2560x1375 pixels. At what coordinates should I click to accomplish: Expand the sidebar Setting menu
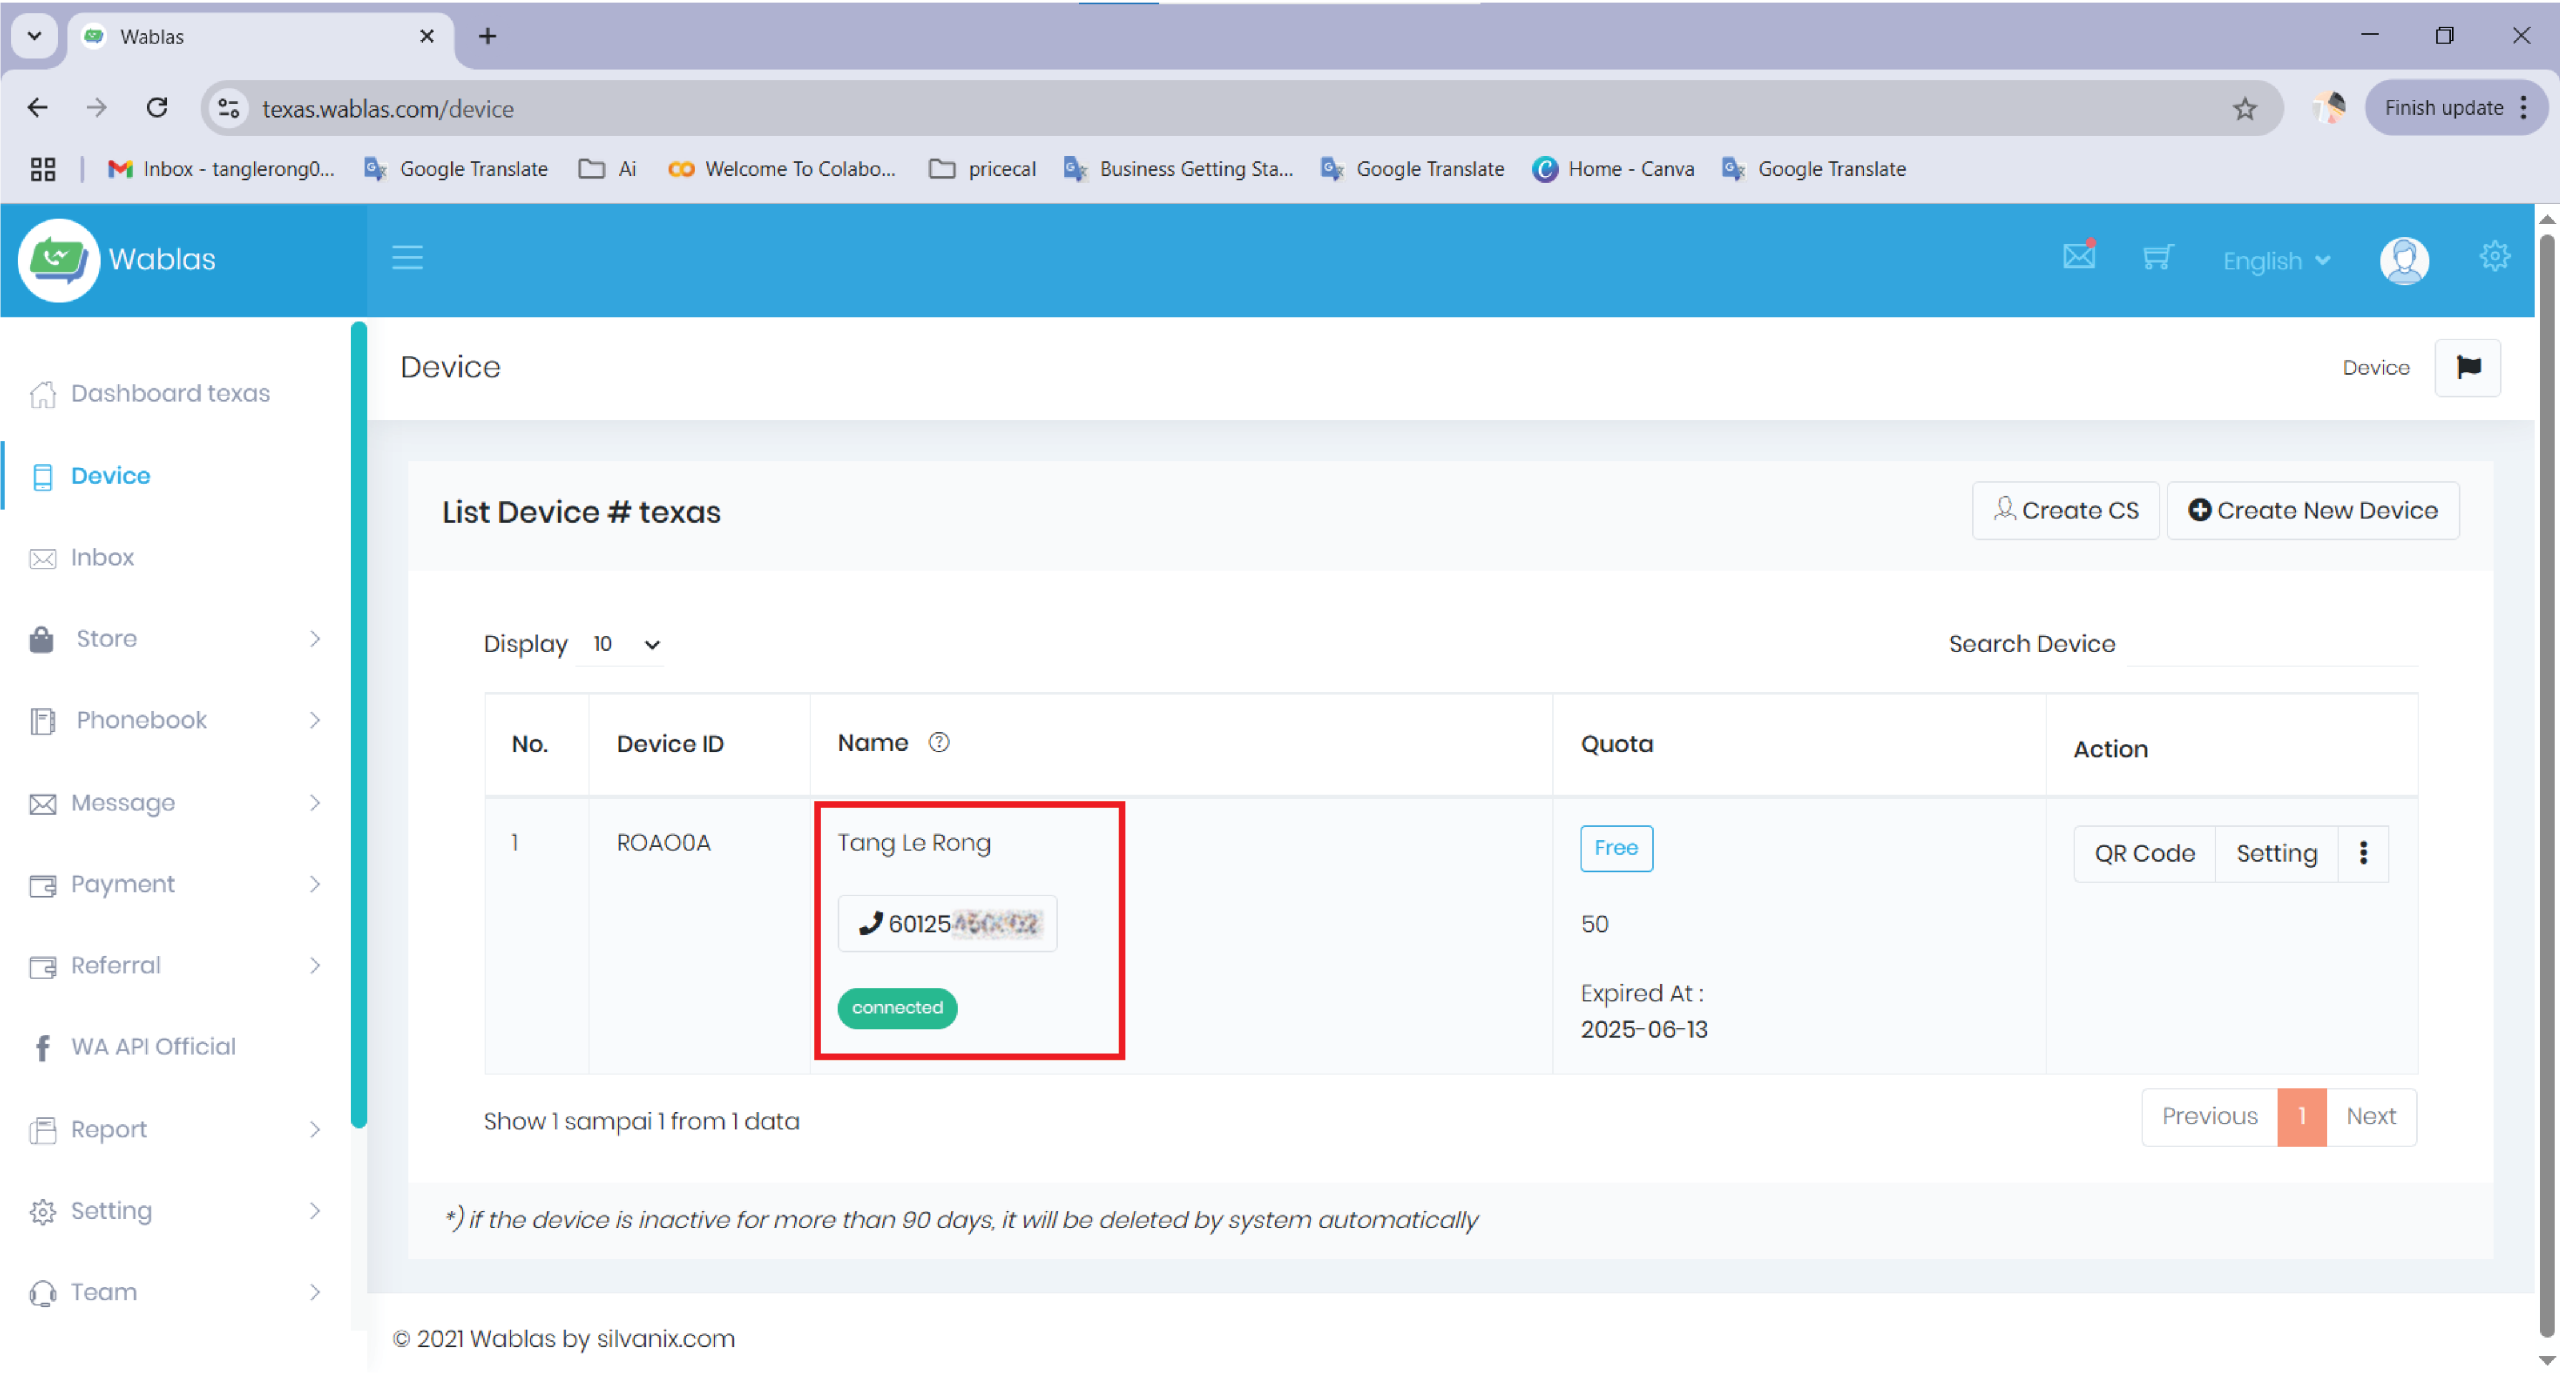tap(176, 1210)
